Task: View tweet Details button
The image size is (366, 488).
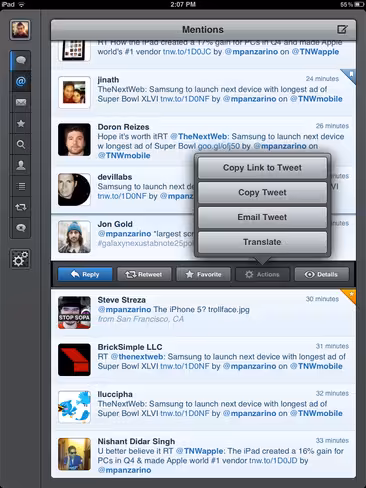Action: point(322,274)
